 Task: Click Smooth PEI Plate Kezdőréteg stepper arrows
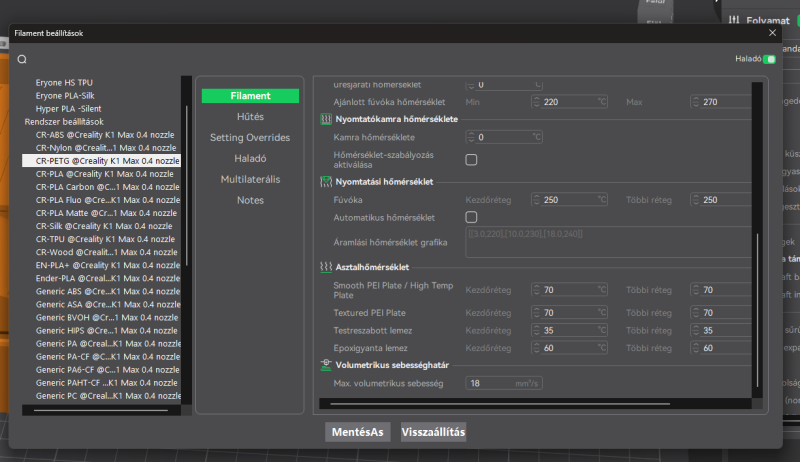pyautogui.click(x=536, y=290)
